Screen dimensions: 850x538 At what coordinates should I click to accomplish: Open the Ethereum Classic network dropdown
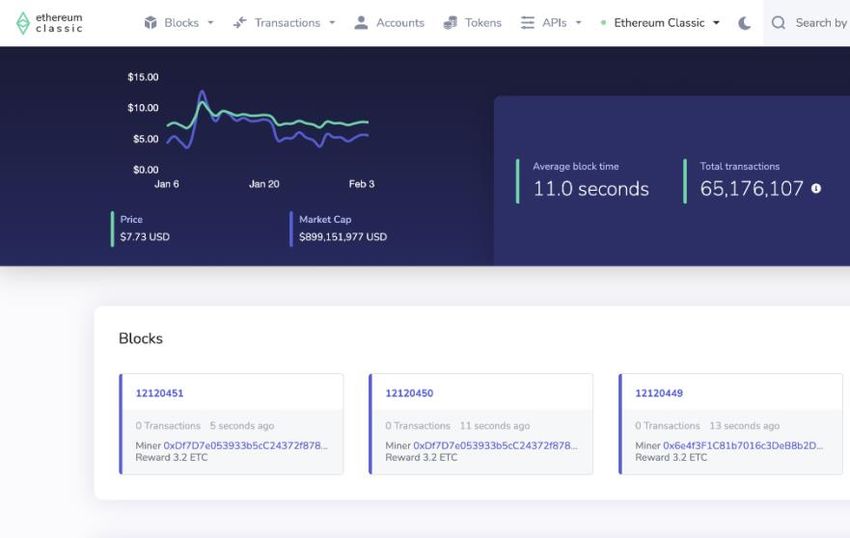point(660,23)
